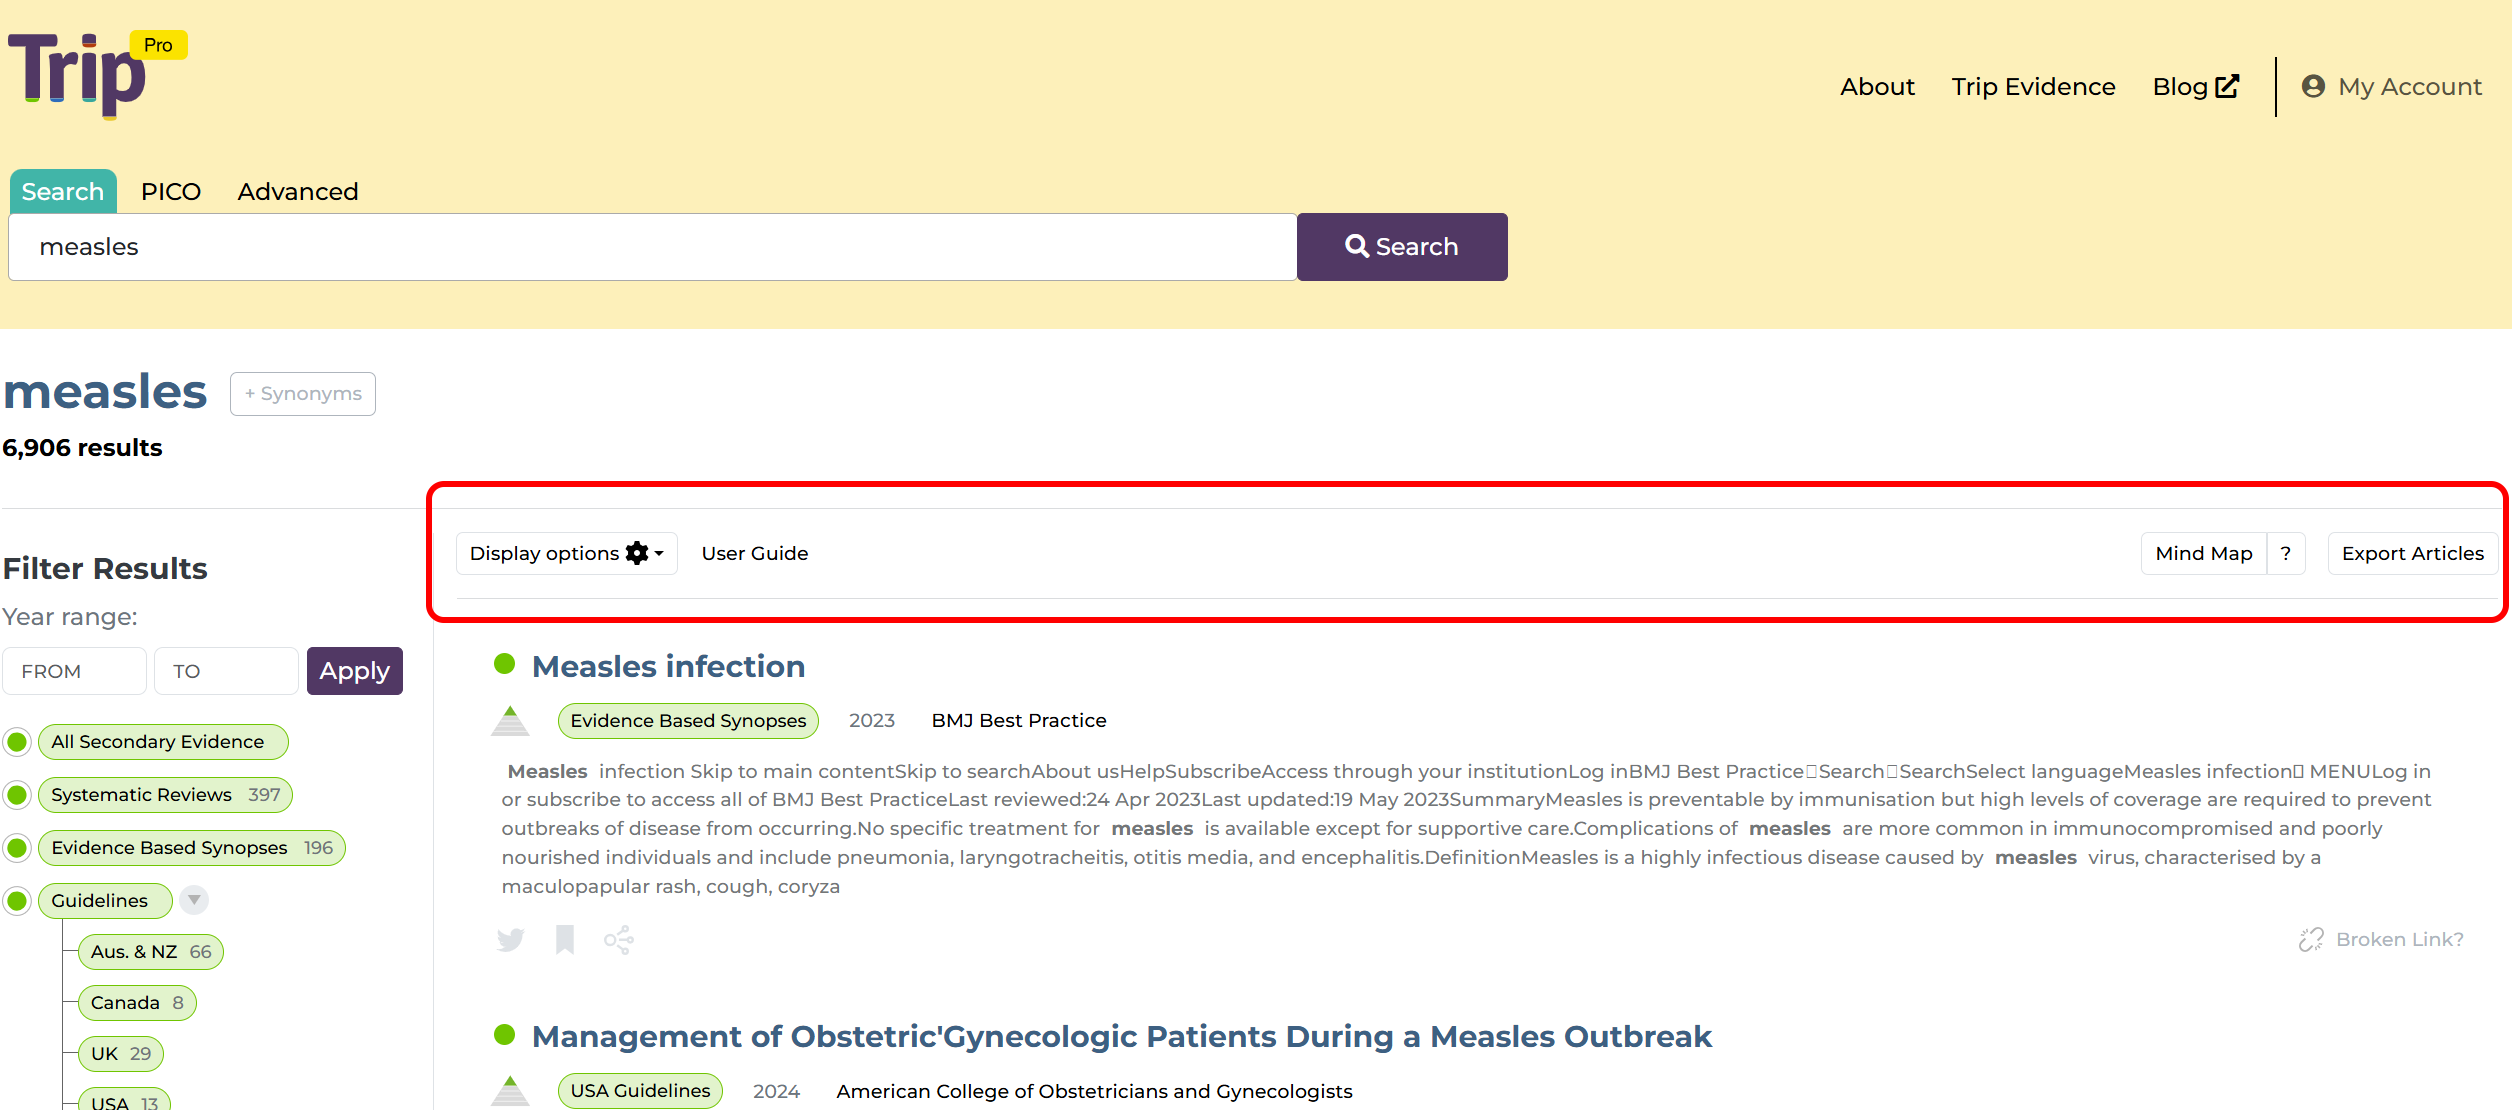Click the green dot beside Measles infection
2512x1110 pixels.
pyautogui.click(x=505, y=664)
